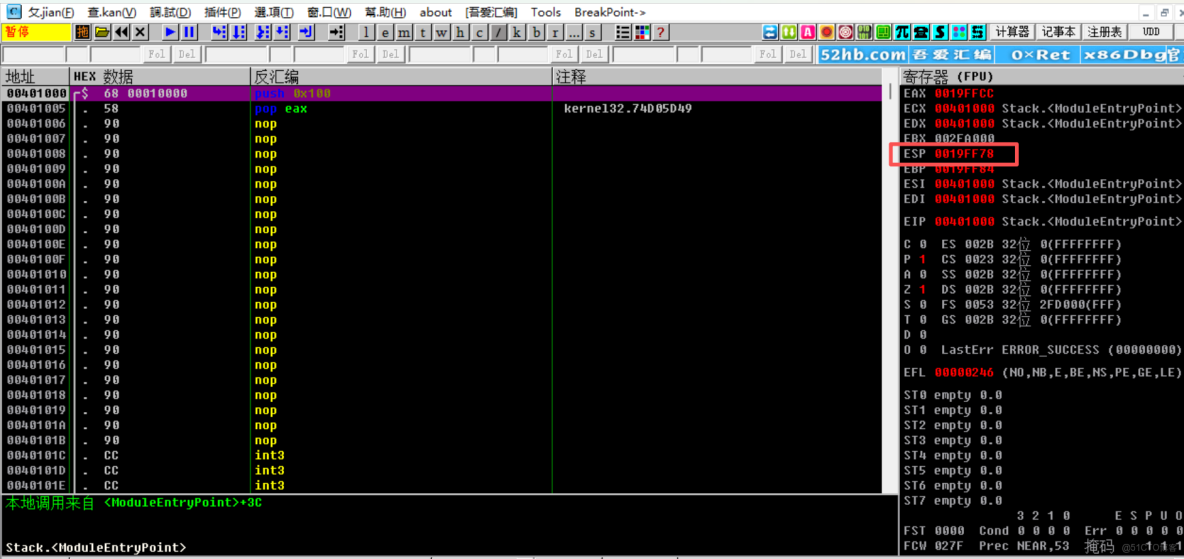The width and height of the screenshot is (1184, 559).
Task: Open Patches window with the / button
Action: [x=498, y=32]
